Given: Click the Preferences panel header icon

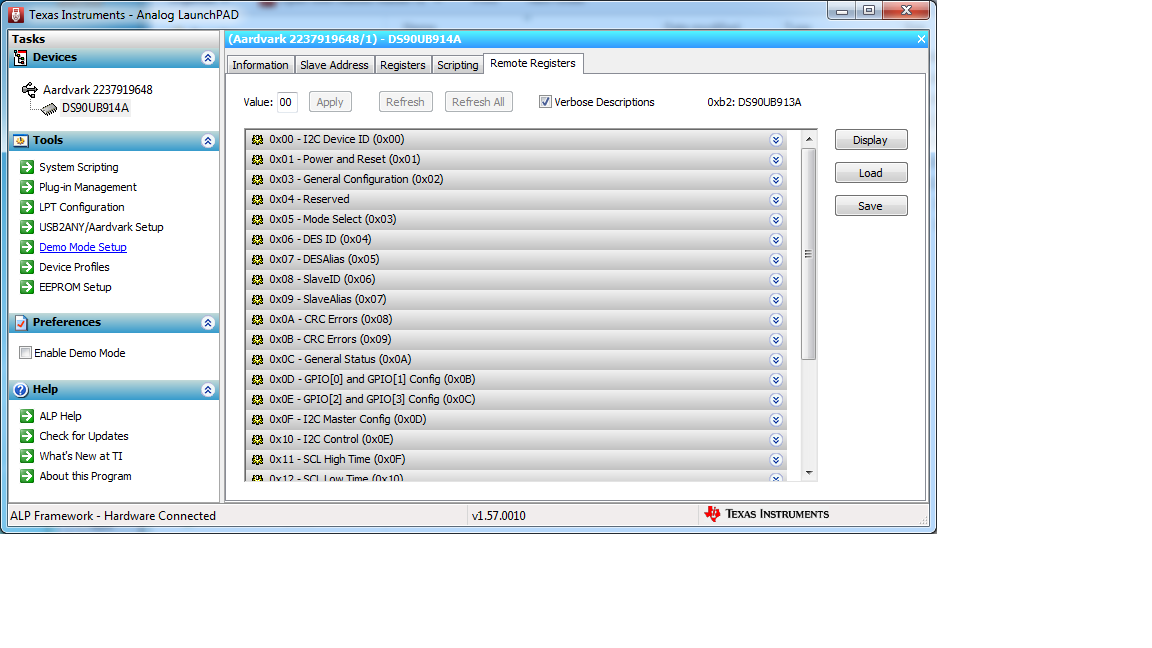Looking at the screenshot, I should click(21, 323).
